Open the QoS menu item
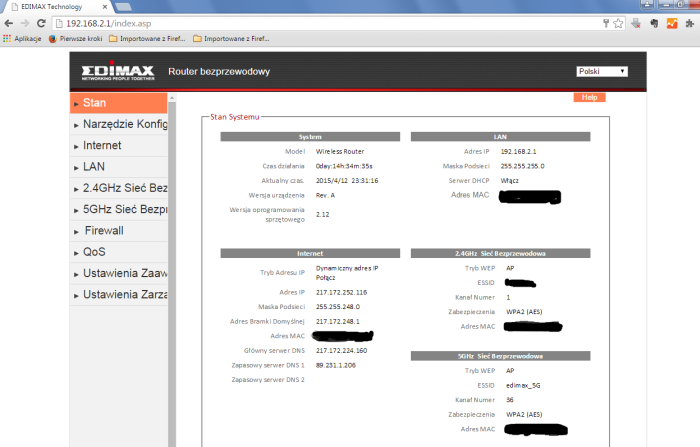Image resolution: width=700 pixels, height=447 pixels. pos(94,252)
